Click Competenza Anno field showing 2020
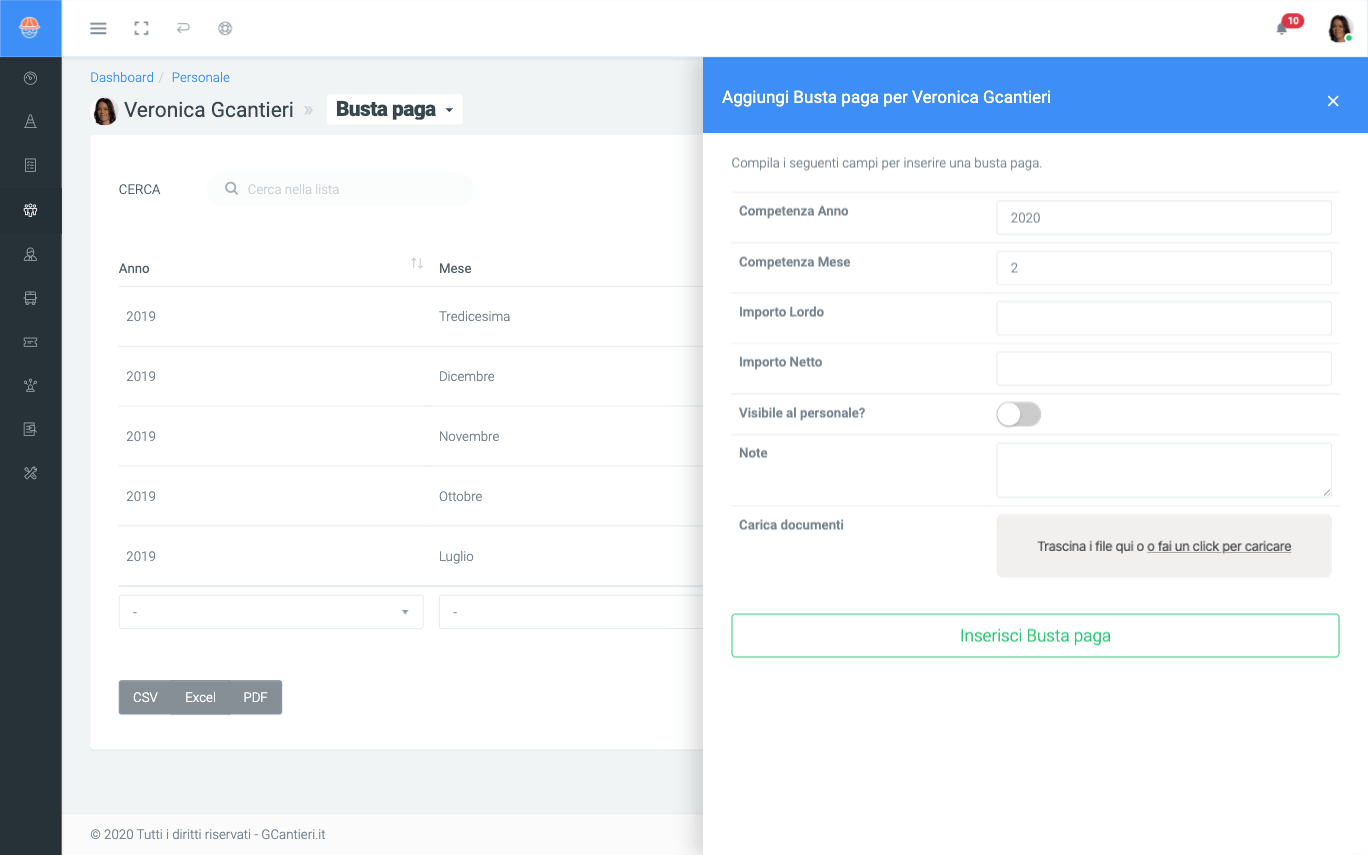 tap(1164, 217)
